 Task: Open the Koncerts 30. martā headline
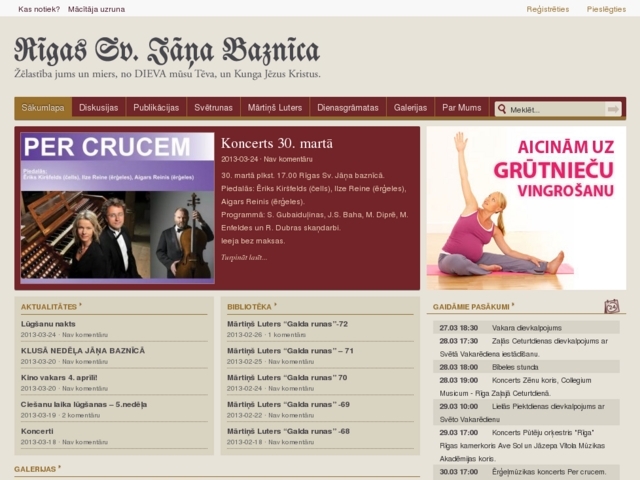point(277,143)
